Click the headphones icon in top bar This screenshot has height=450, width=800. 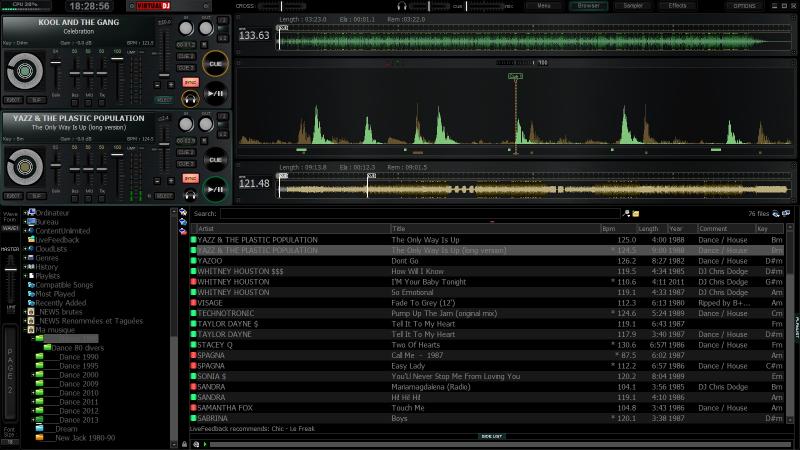point(402,6)
